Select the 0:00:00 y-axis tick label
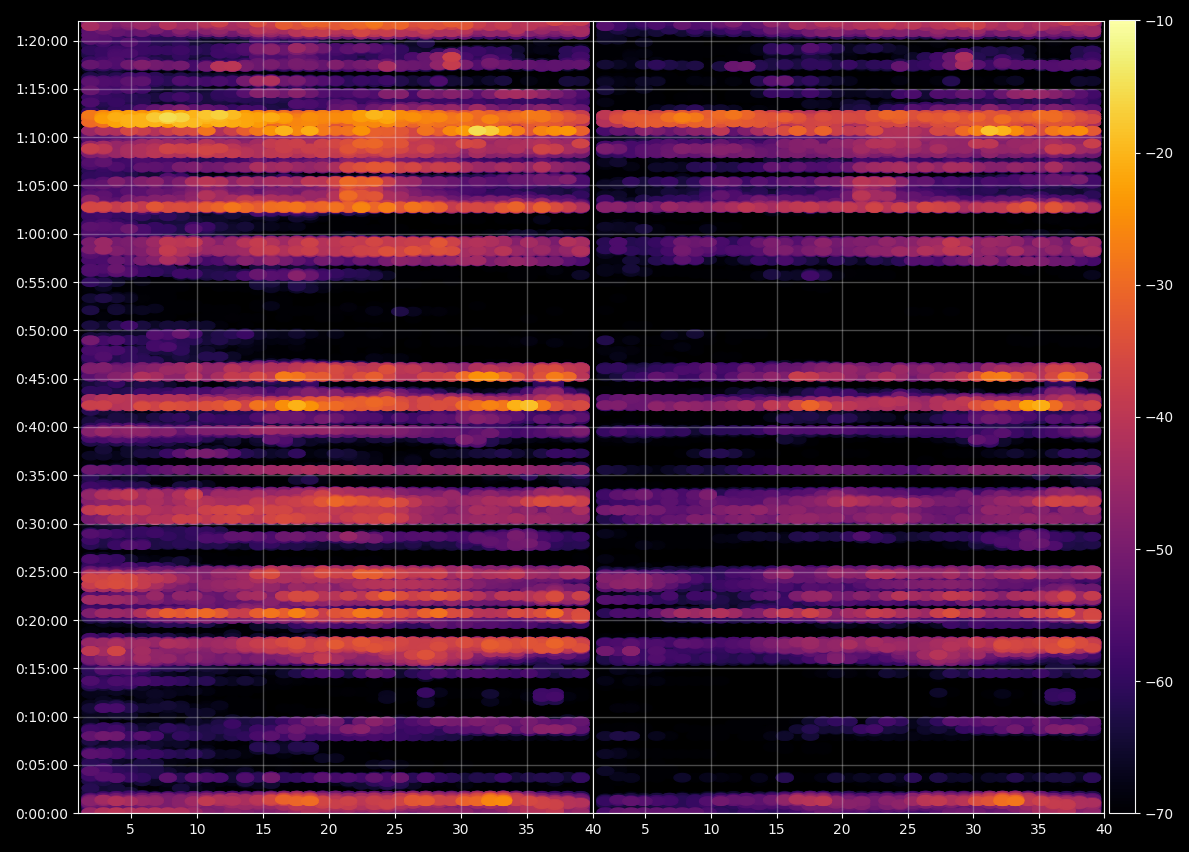This screenshot has width=1189, height=852. click(x=42, y=814)
